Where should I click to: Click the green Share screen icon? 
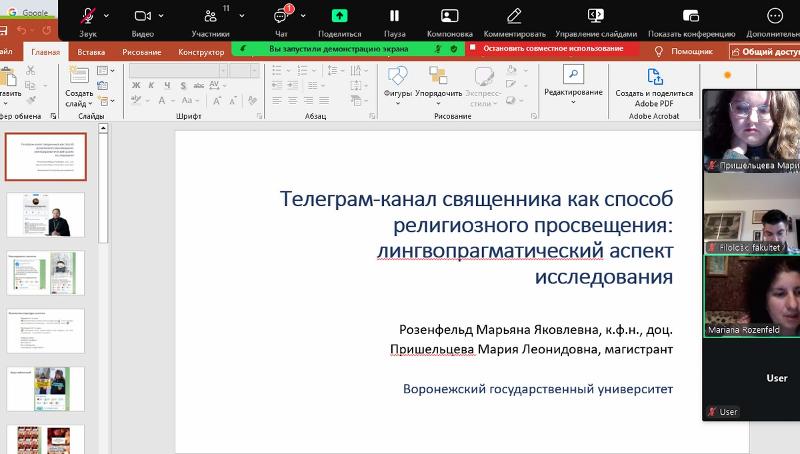point(340,16)
